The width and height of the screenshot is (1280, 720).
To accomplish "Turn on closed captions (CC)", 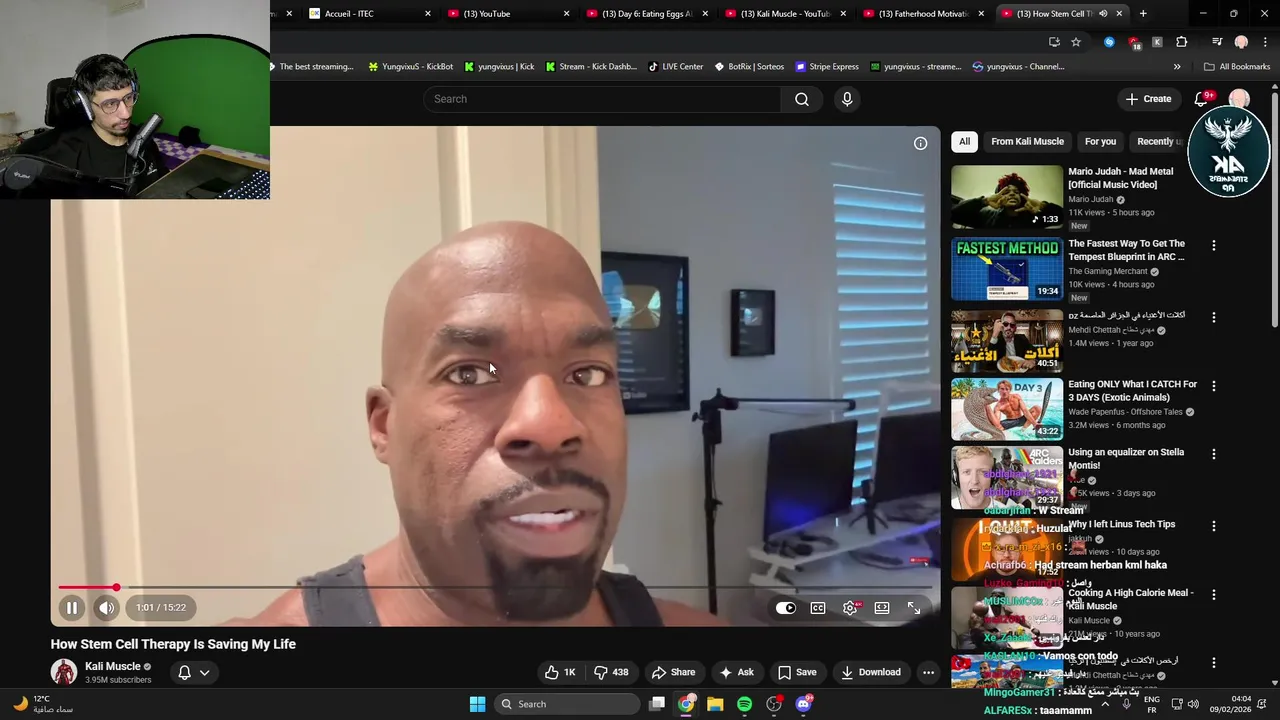I will pyautogui.click(x=818, y=608).
